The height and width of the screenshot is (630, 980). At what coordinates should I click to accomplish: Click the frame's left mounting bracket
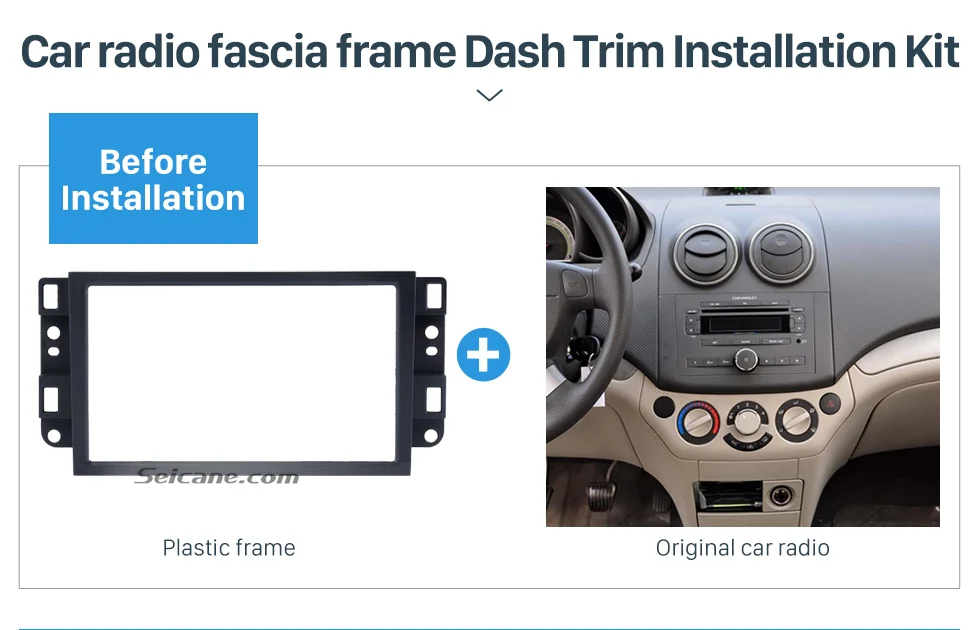click(54, 362)
